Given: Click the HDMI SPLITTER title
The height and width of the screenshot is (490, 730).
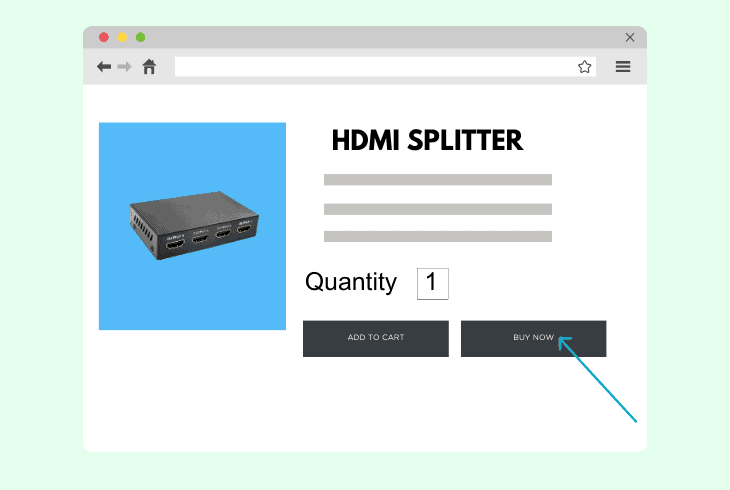Looking at the screenshot, I should (427, 140).
